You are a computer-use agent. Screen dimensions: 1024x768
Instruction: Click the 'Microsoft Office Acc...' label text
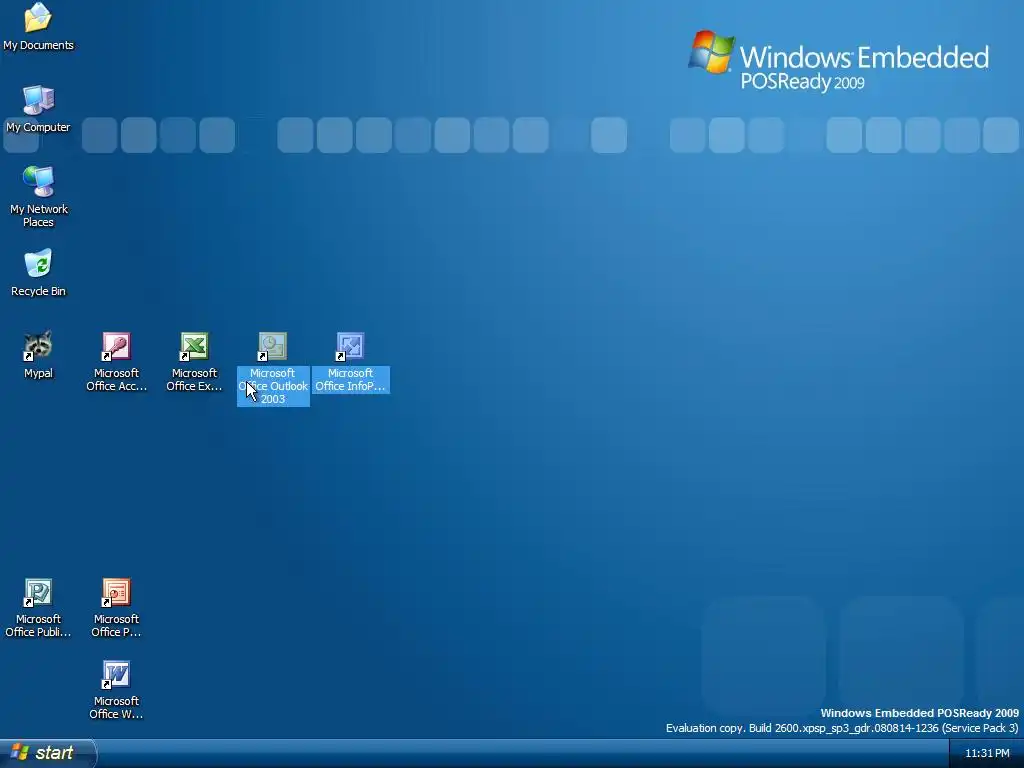(116, 379)
